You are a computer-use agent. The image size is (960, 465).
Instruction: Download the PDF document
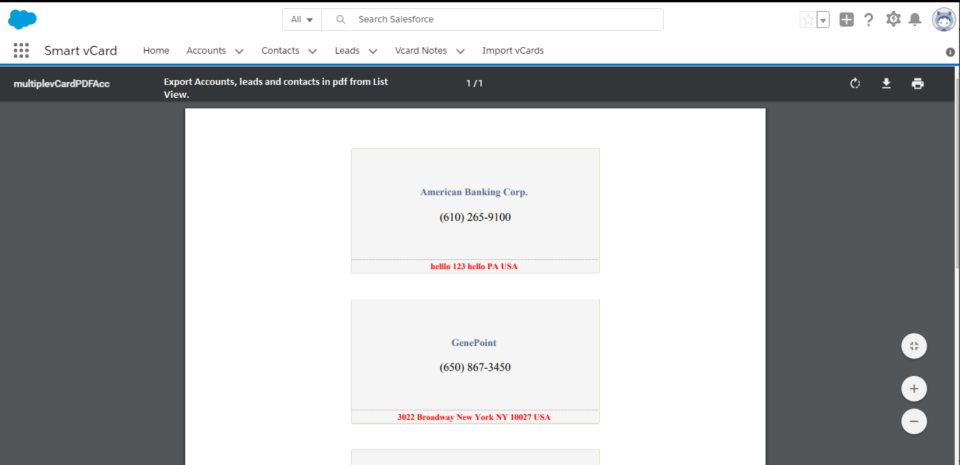[x=886, y=83]
